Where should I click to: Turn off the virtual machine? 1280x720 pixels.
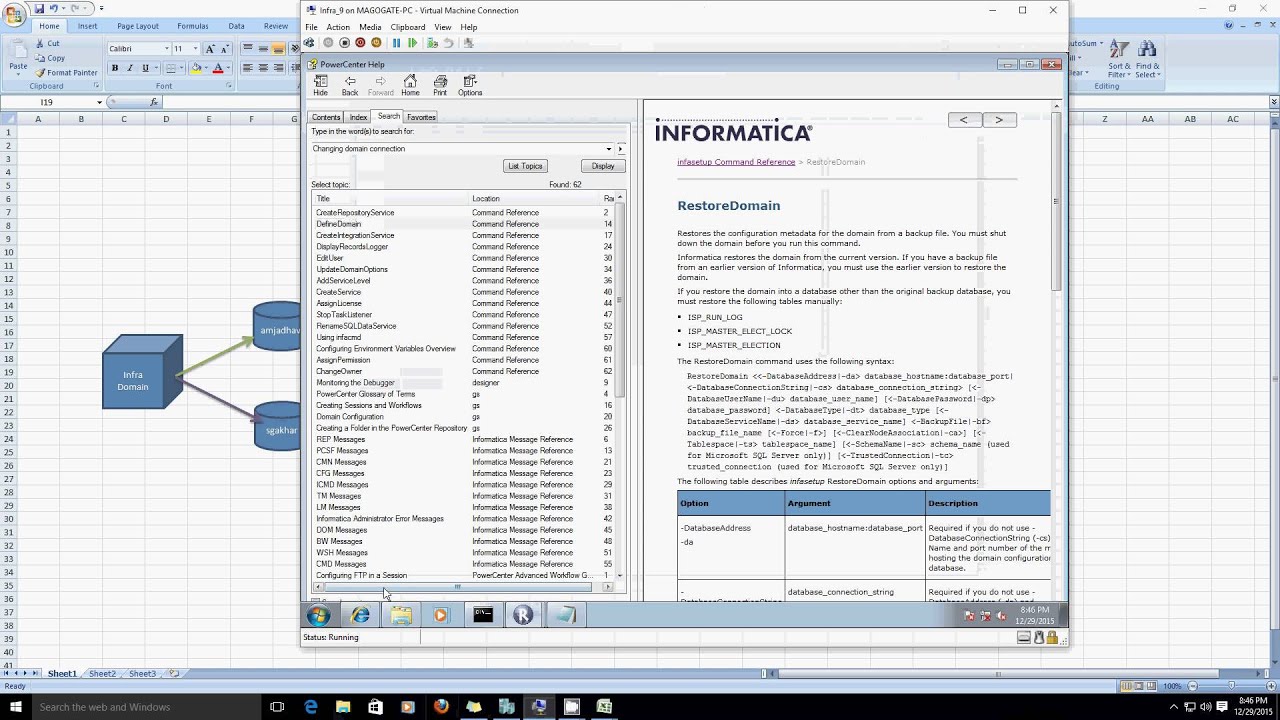coord(345,43)
